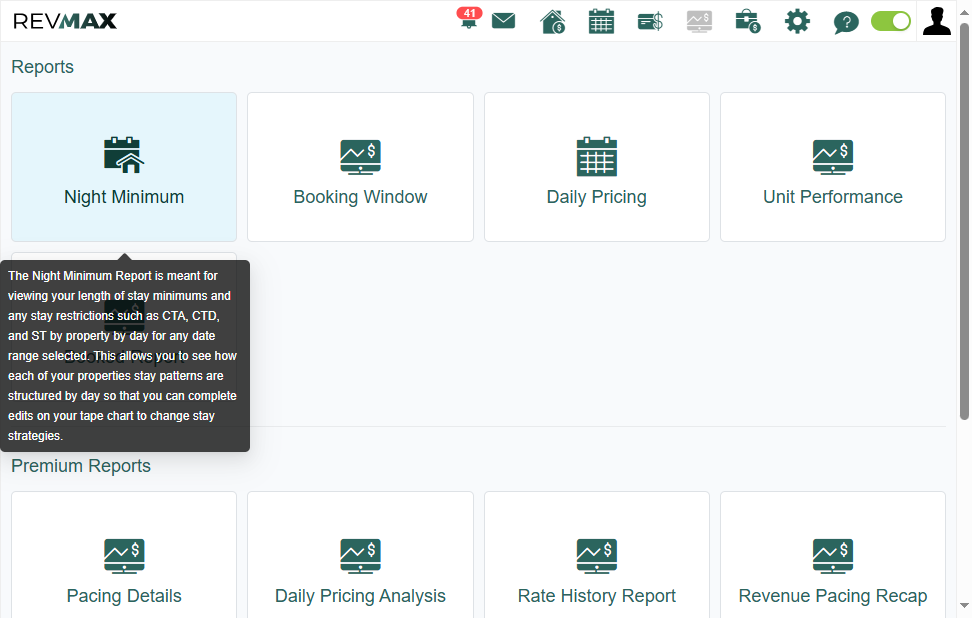
Task: Open the Revenue Pacing Recap label
Action: pyautogui.click(x=833, y=596)
